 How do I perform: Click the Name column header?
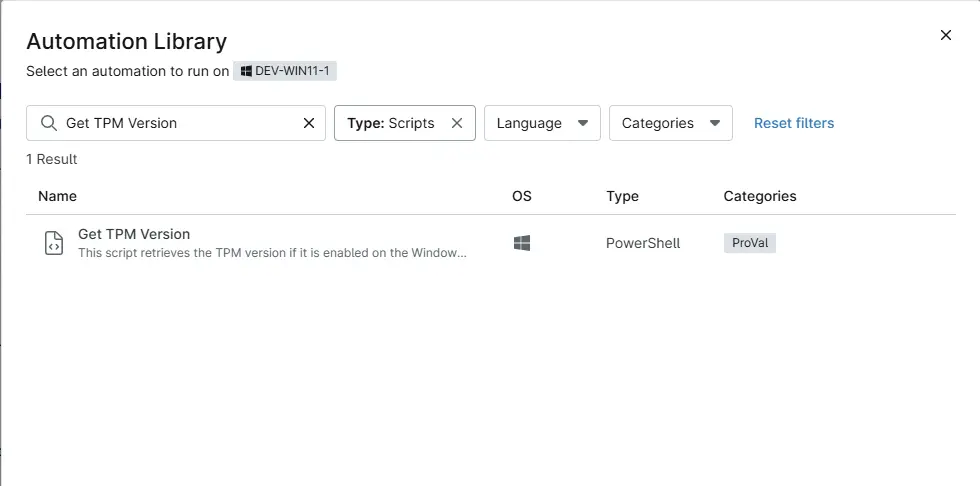coord(57,196)
